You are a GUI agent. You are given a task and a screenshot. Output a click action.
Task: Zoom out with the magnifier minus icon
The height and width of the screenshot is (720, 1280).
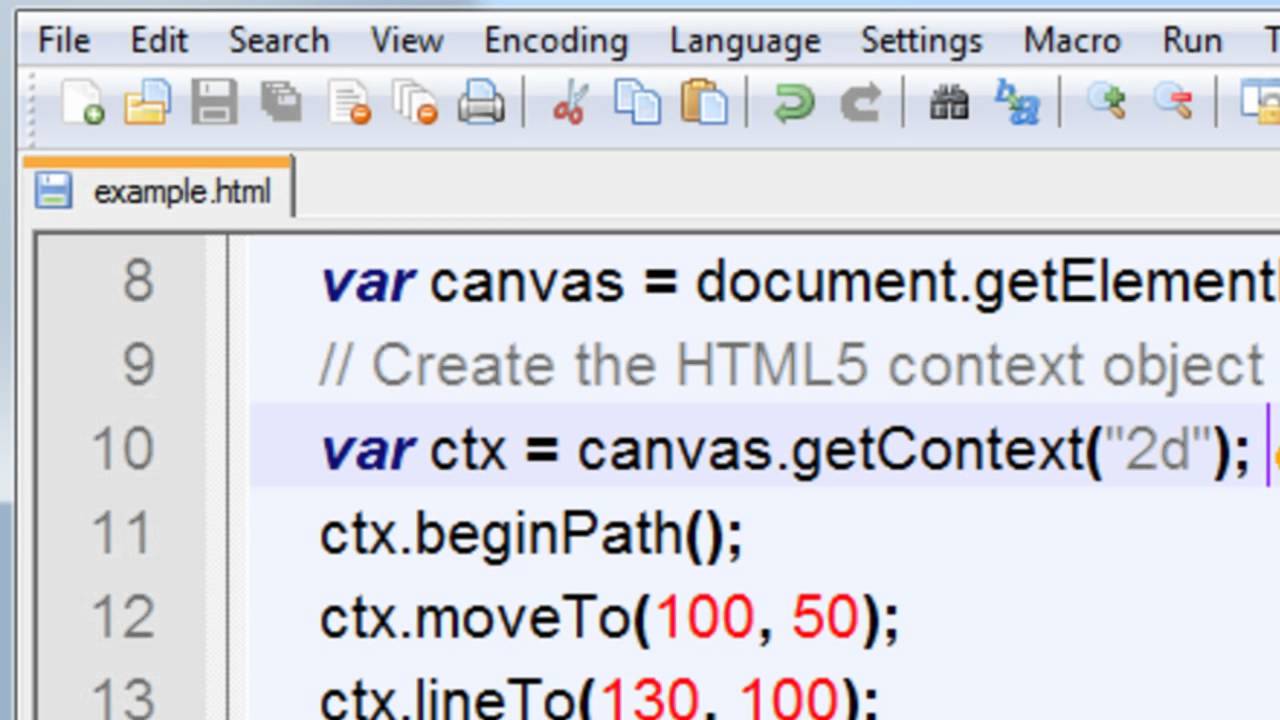(1172, 102)
